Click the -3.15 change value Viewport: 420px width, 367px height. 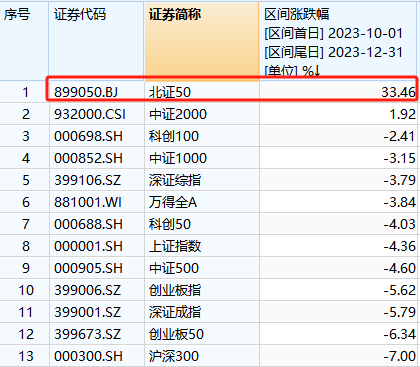pos(399,158)
